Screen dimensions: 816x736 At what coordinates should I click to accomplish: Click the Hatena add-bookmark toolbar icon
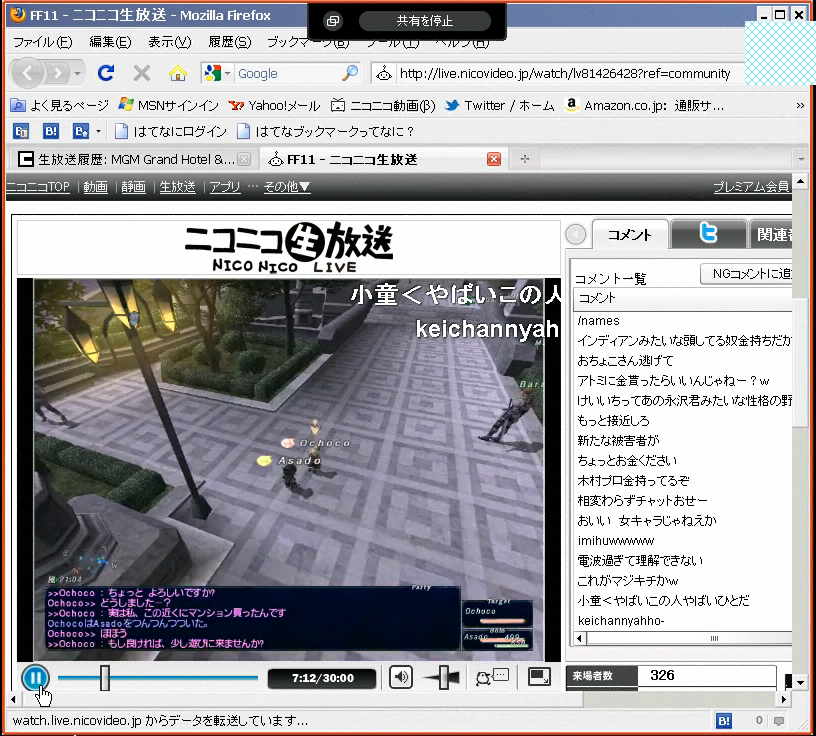tap(81, 131)
